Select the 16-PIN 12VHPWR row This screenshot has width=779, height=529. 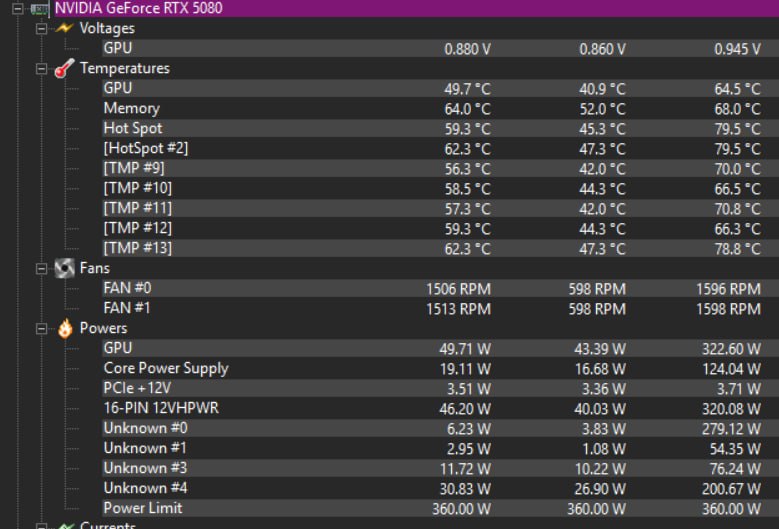click(x=440, y=408)
